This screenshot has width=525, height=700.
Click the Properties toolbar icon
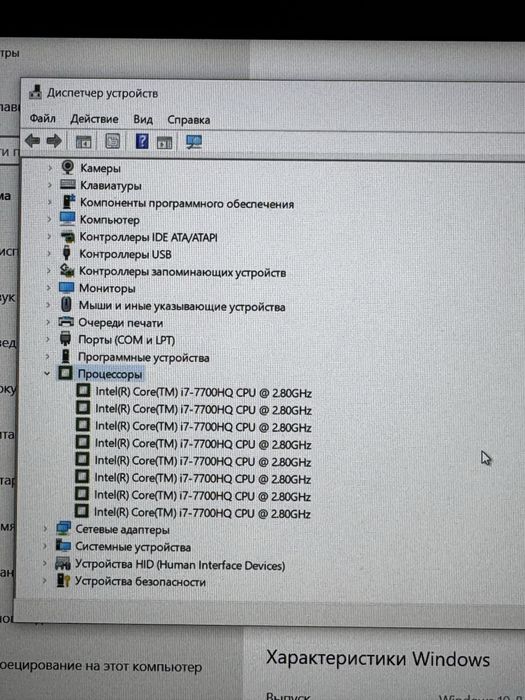click(x=112, y=142)
